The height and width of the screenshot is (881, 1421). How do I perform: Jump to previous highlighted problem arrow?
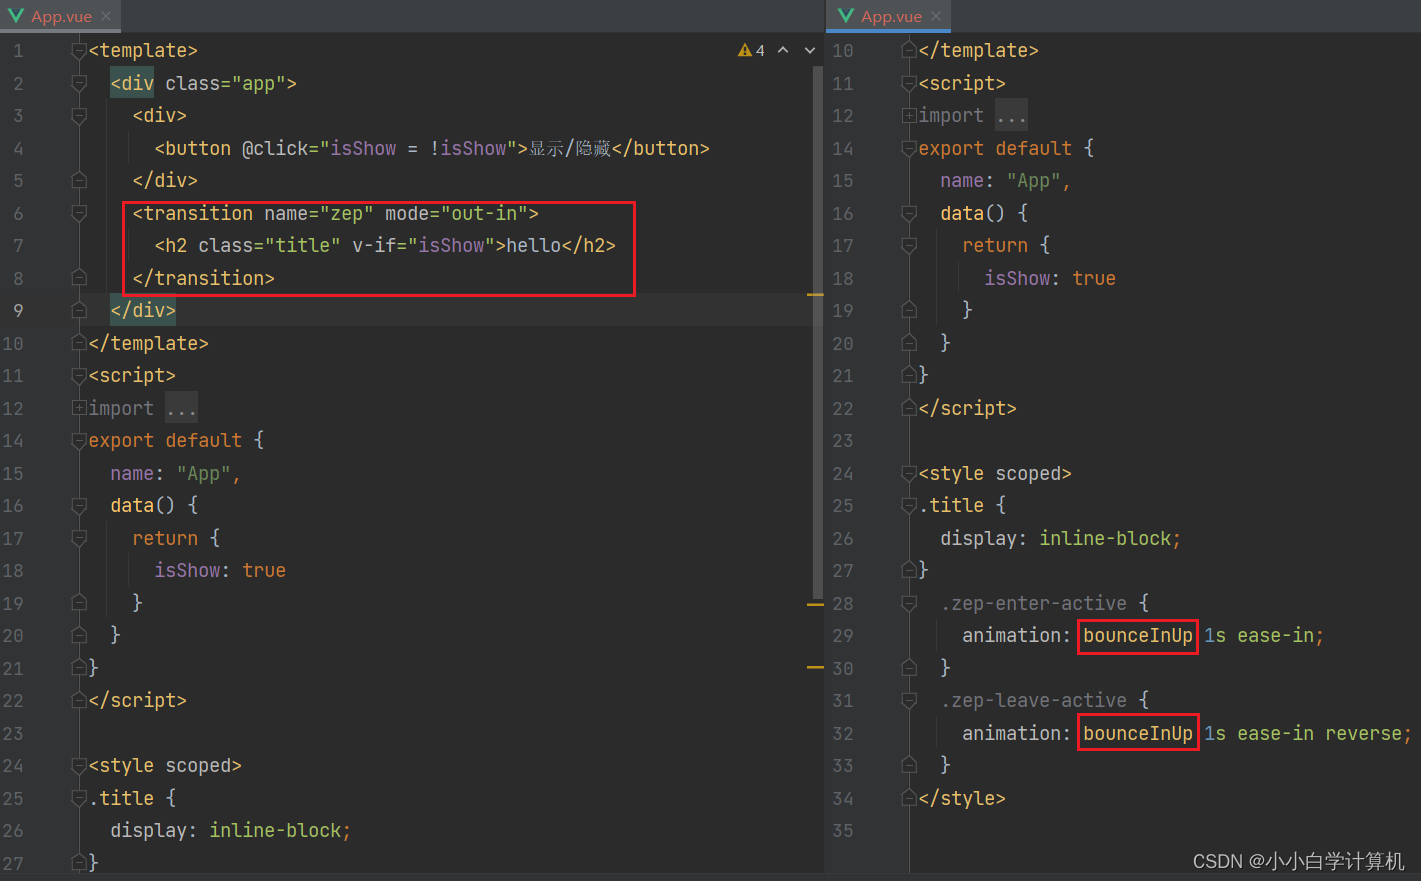pos(783,50)
